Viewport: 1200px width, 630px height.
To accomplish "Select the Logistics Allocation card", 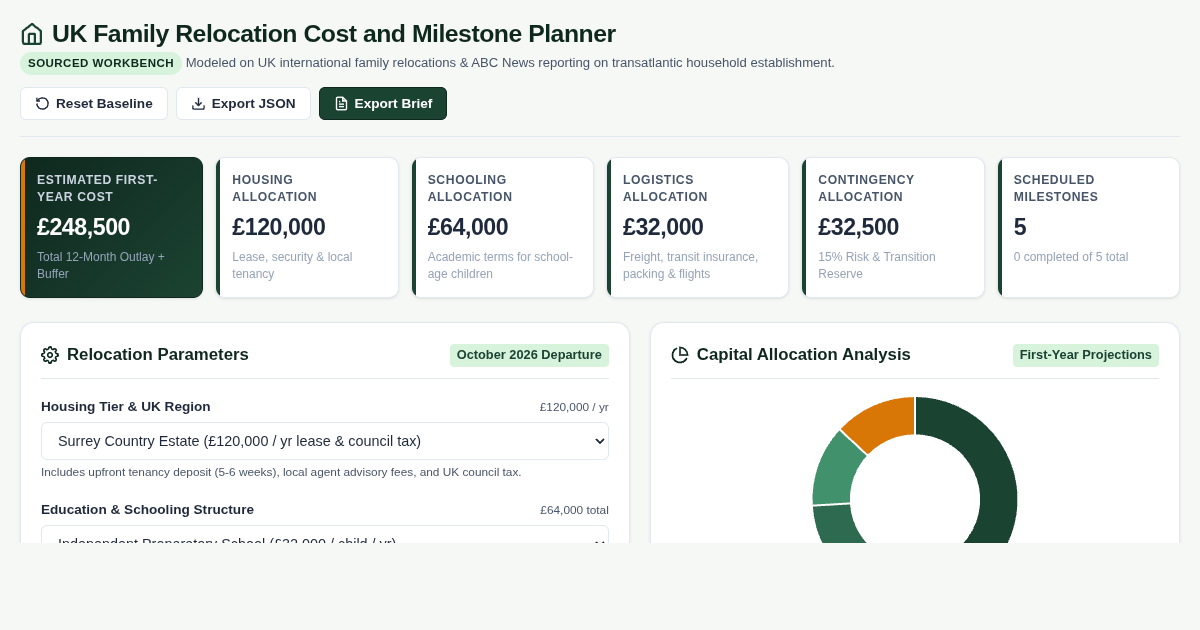I will point(698,227).
